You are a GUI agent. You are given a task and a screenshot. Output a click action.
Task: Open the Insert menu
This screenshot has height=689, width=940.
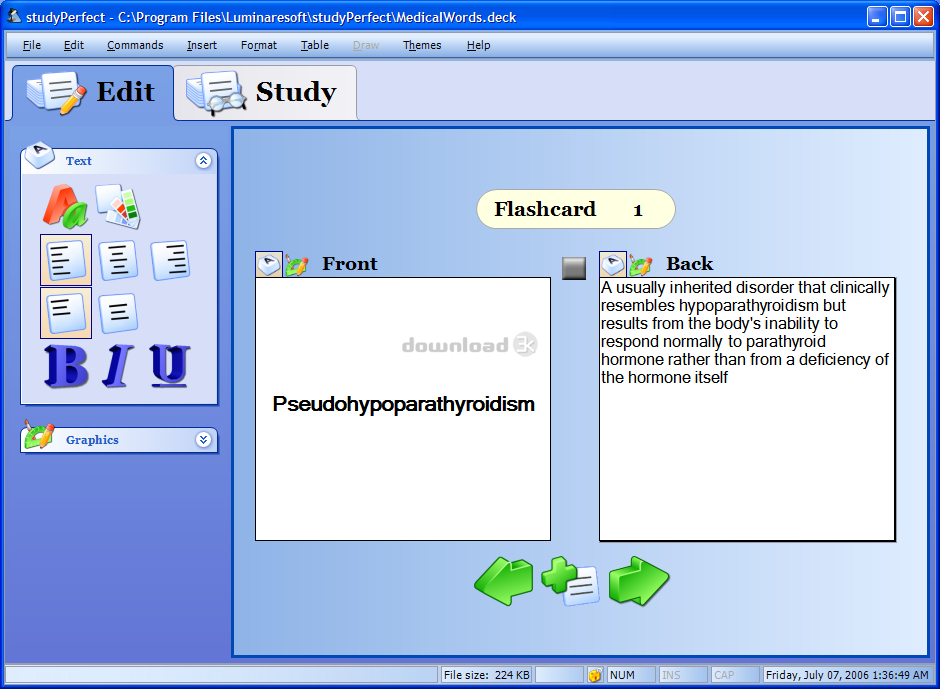[x=201, y=45]
